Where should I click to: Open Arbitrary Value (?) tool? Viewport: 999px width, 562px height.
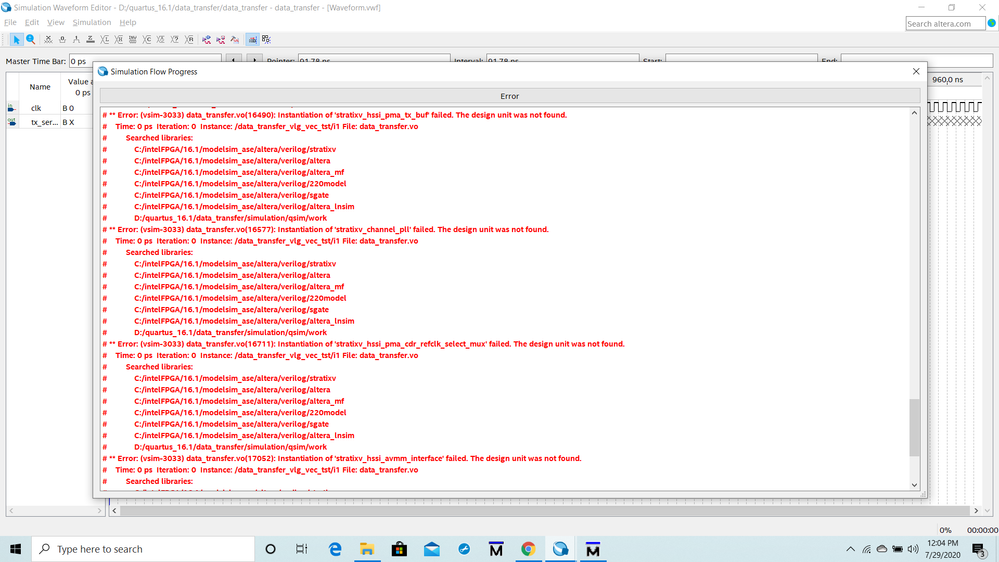175,40
